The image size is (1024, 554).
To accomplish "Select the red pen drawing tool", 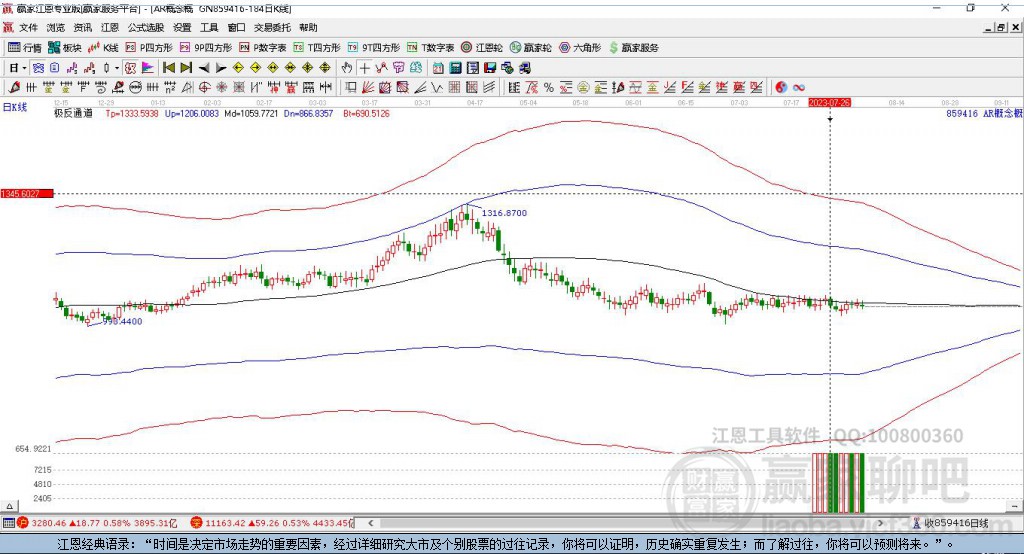I will (x=14, y=88).
